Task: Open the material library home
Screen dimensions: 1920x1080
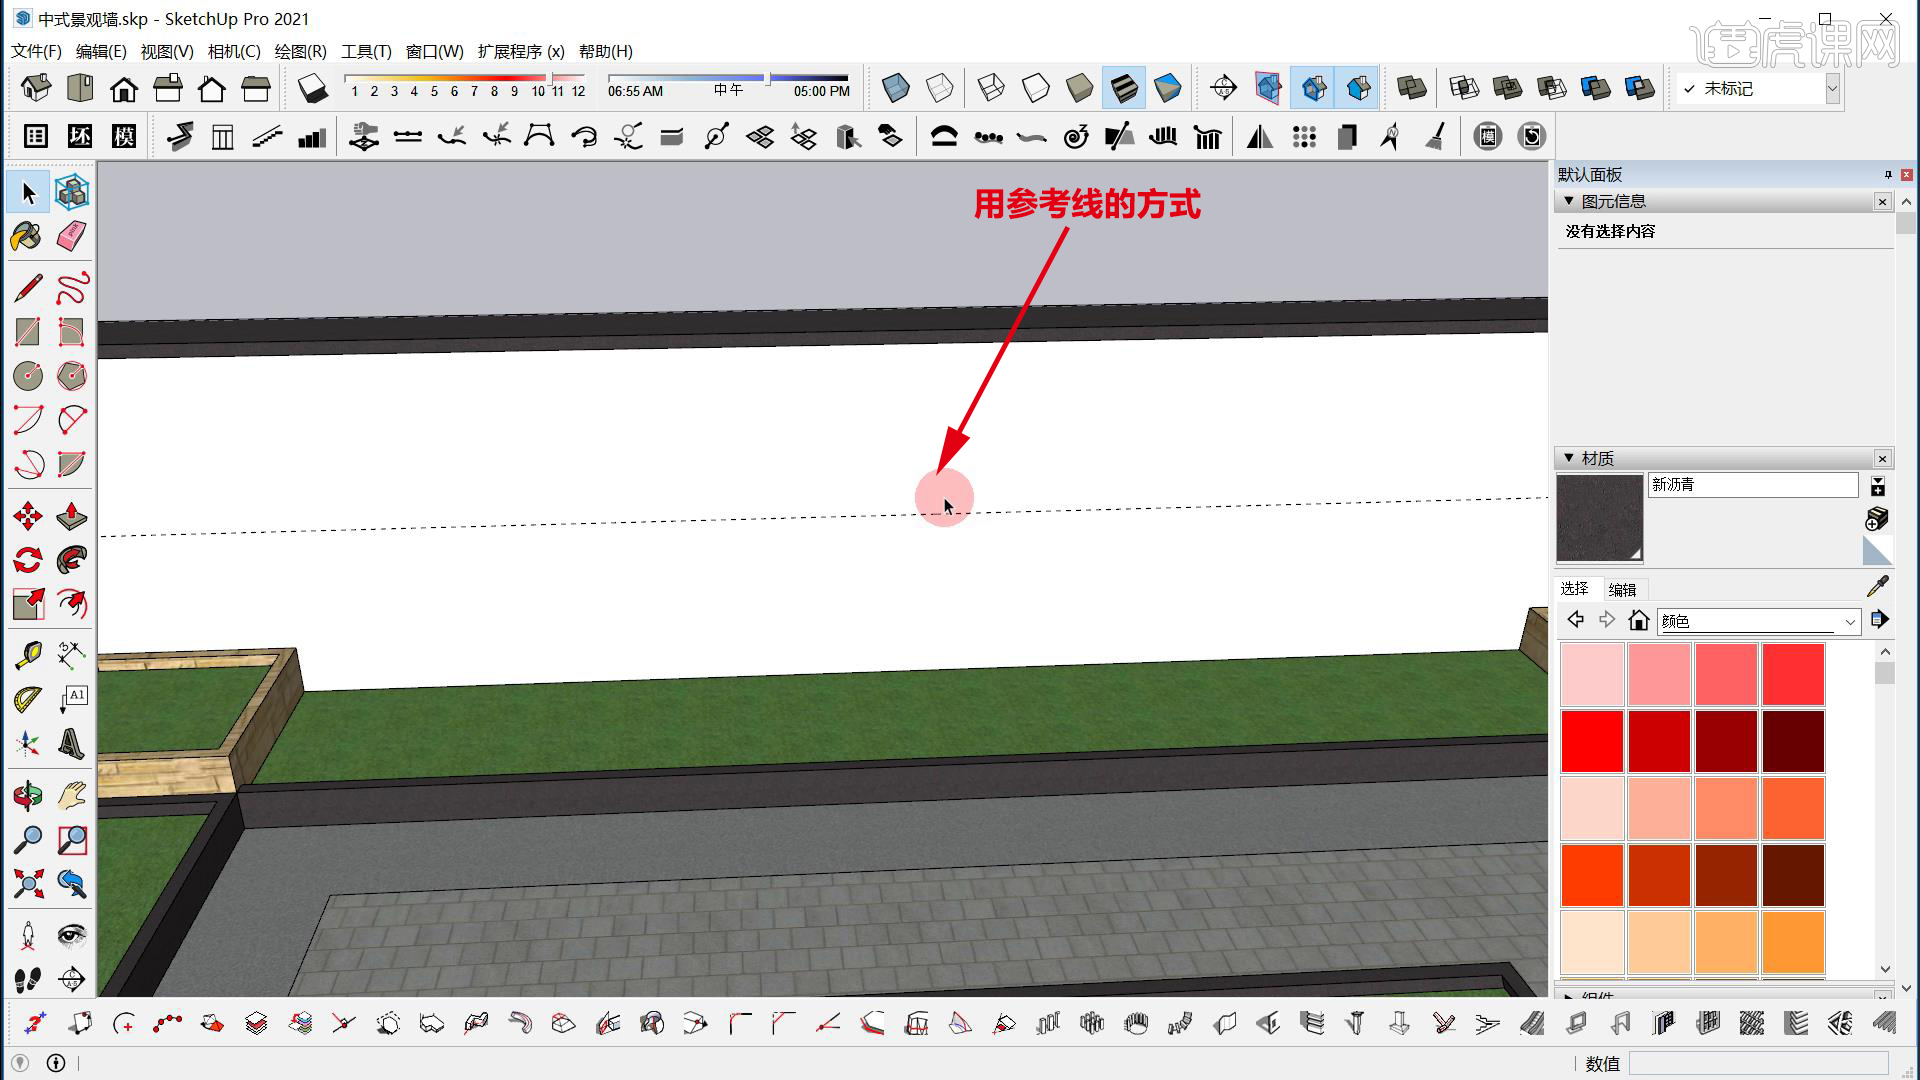Action: coord(1638,620)
